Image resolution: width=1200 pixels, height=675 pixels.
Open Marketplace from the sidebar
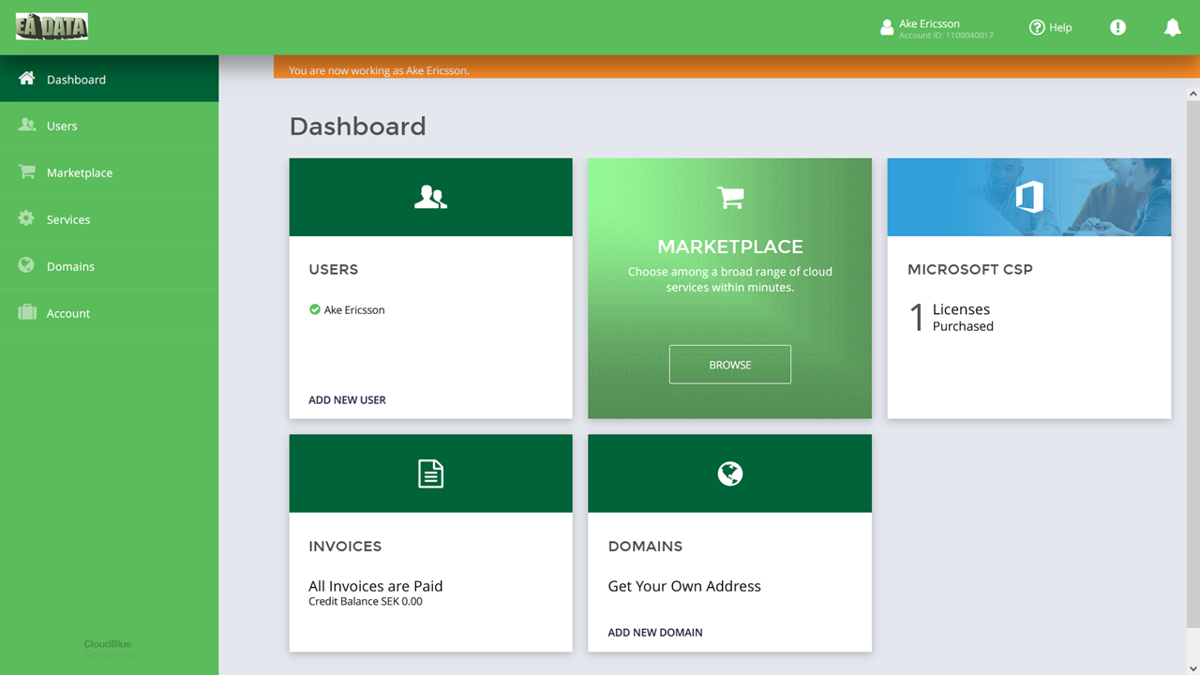79,173
